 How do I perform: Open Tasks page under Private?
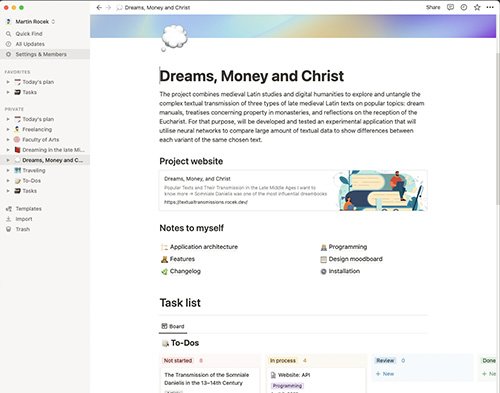point(30,191)
